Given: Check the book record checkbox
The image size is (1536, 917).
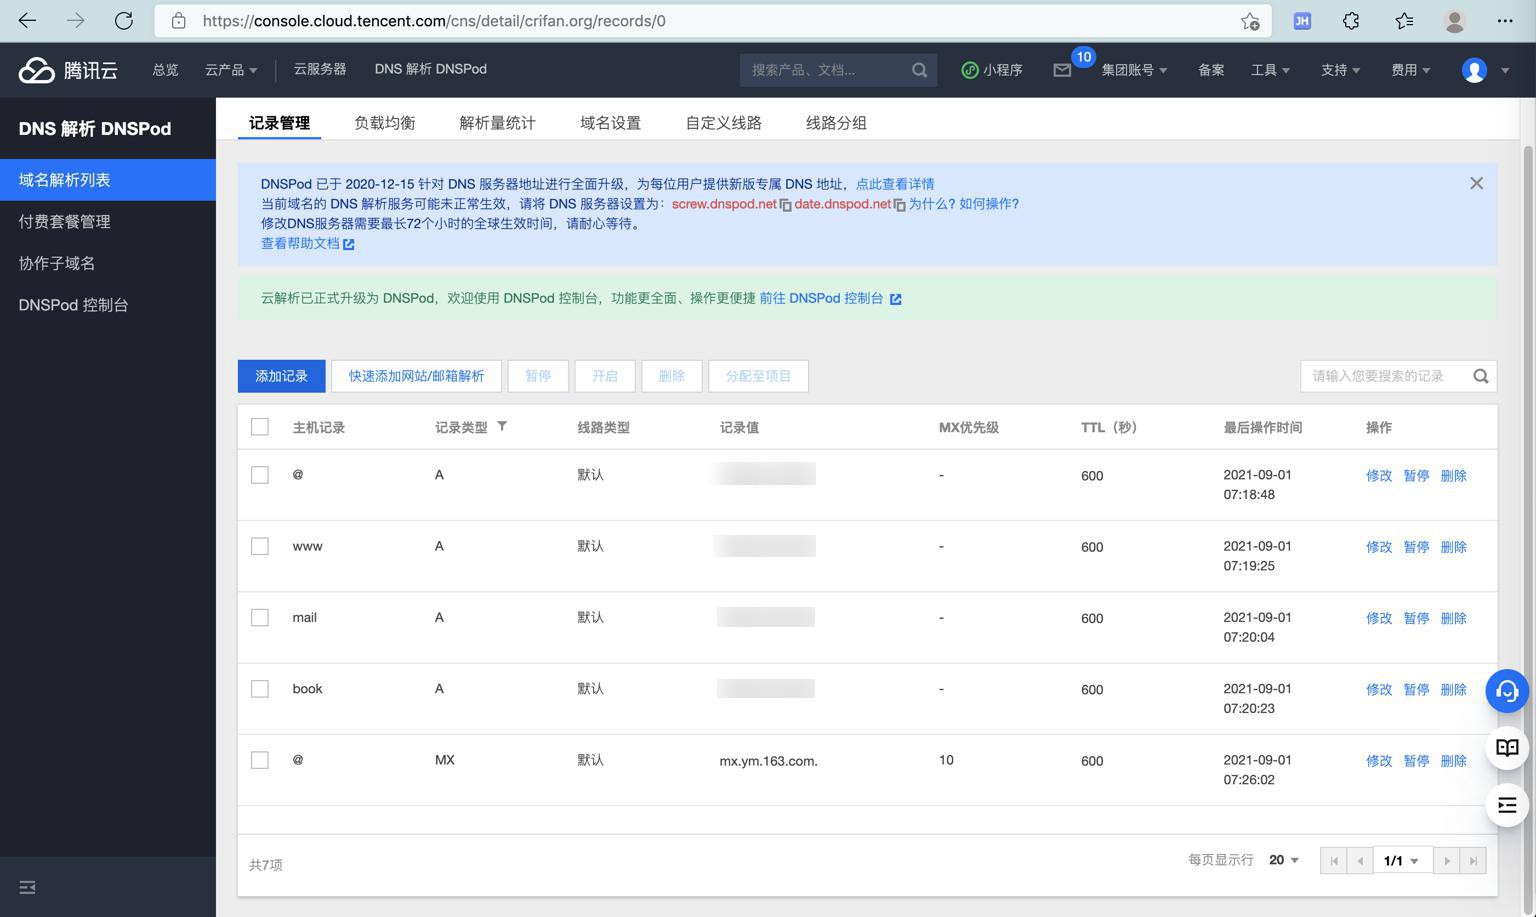Looking at the screenshot, I should click(x=260, y=689).
